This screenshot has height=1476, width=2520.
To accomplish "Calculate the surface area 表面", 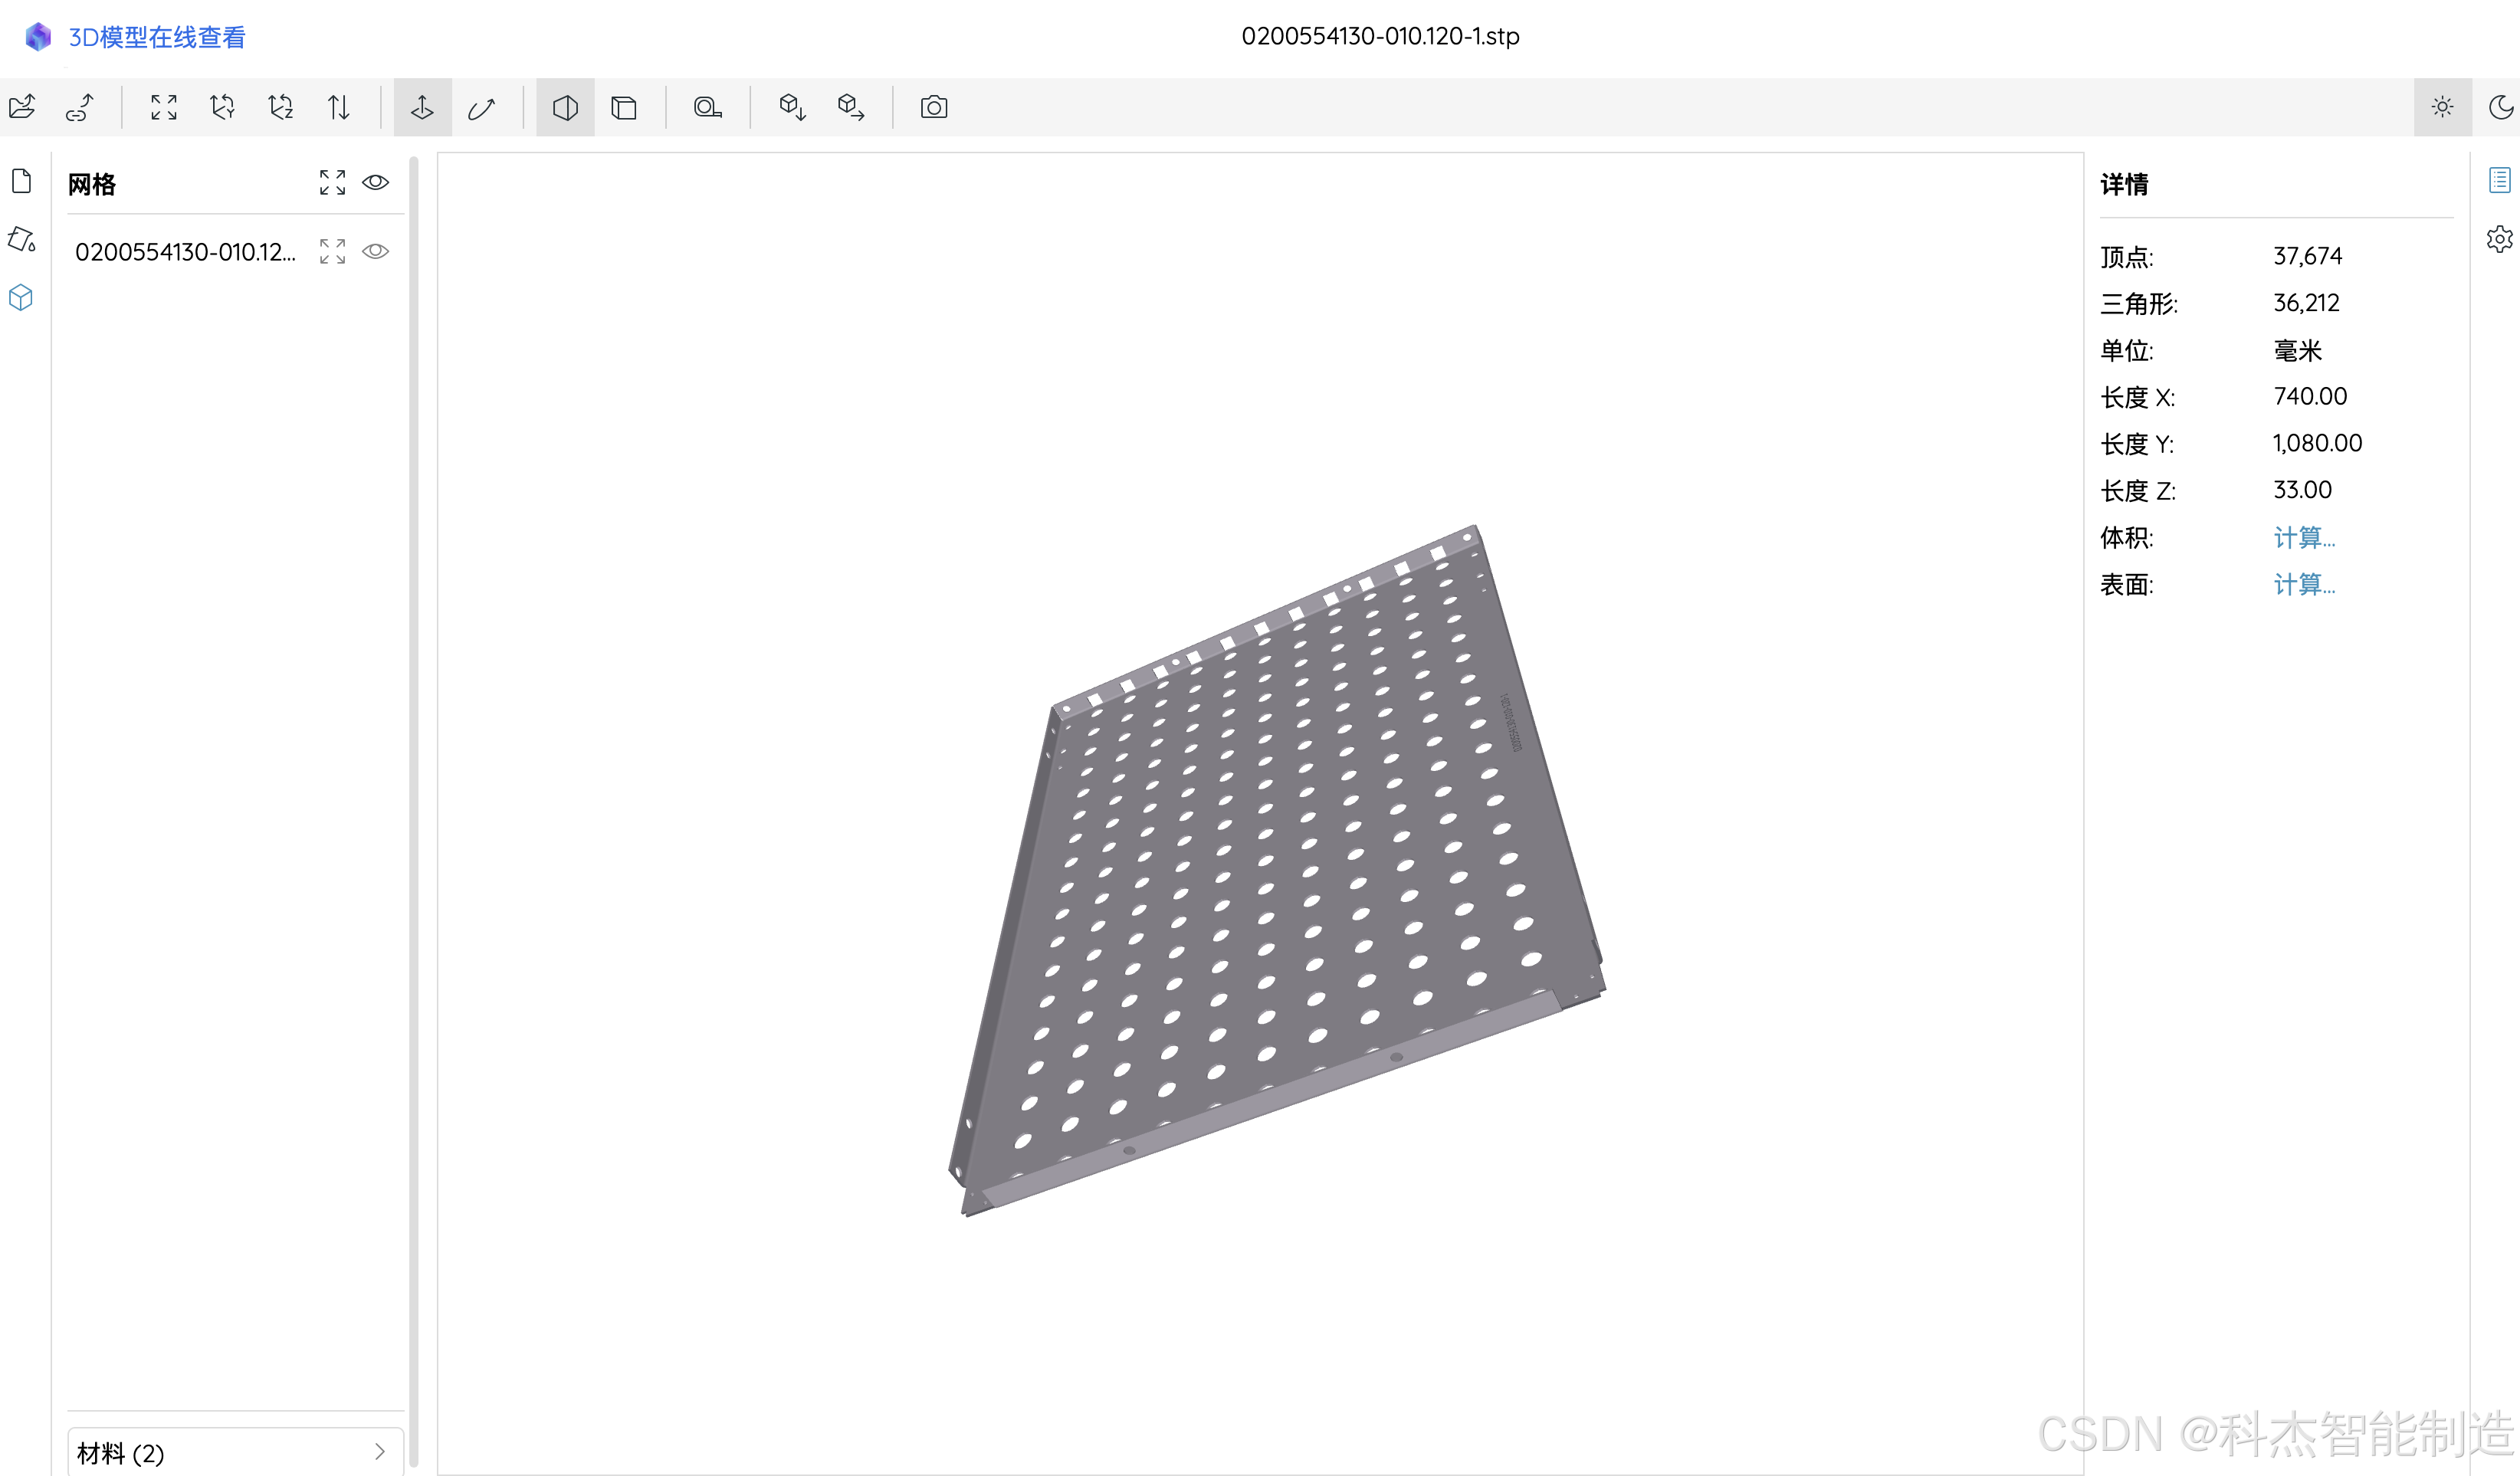I will 2305,585.
